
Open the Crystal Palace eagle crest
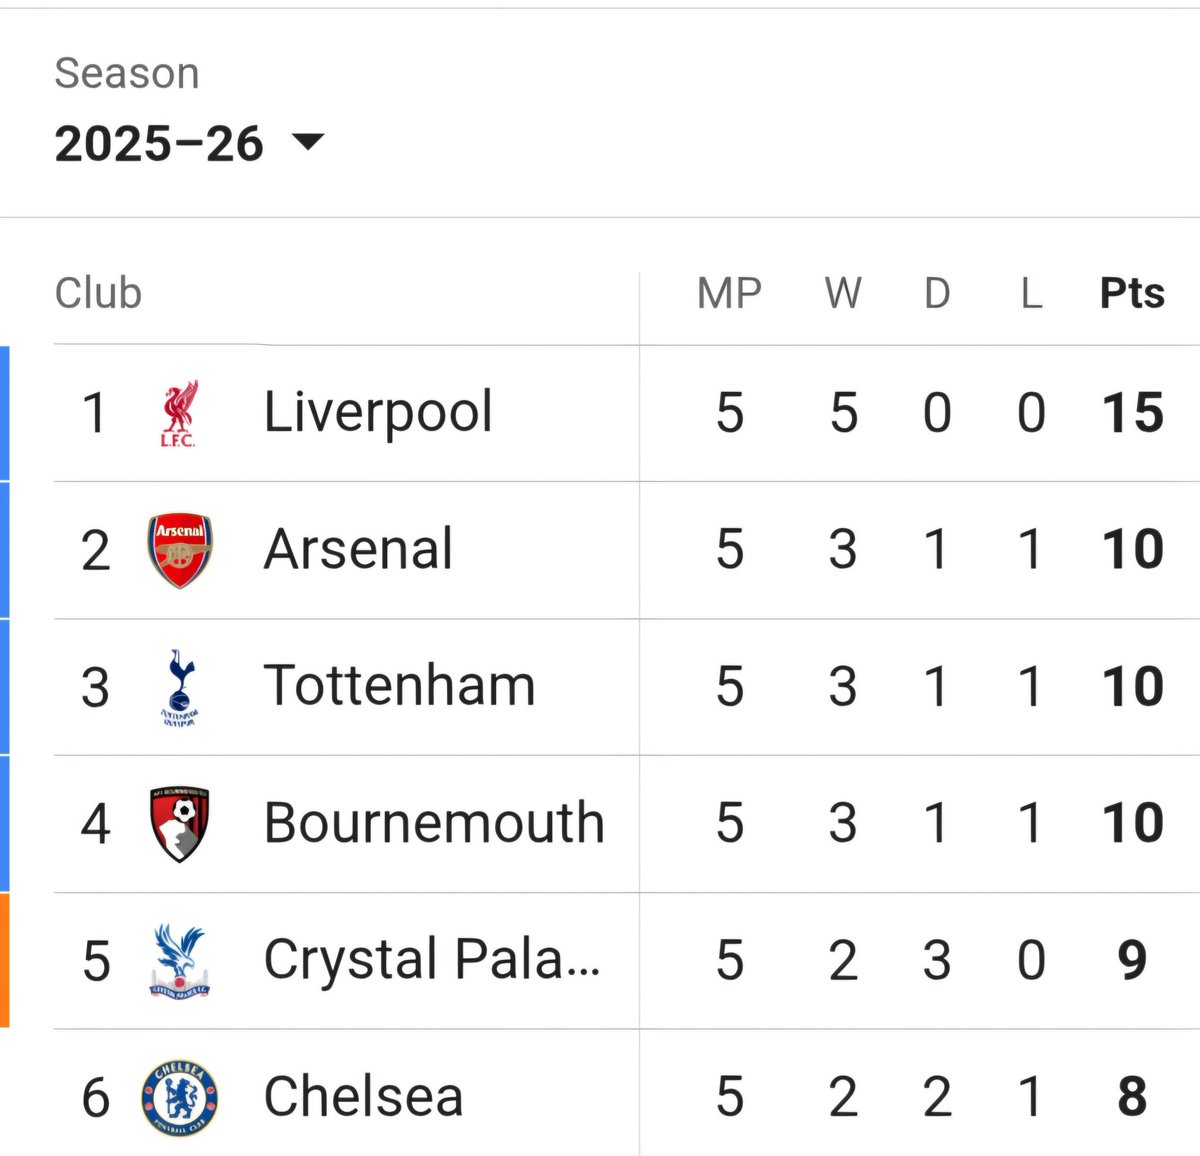(x=180, y=961)
